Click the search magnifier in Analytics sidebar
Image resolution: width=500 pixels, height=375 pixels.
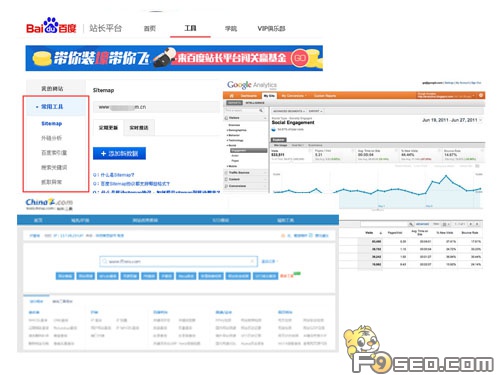coord(261,110)
